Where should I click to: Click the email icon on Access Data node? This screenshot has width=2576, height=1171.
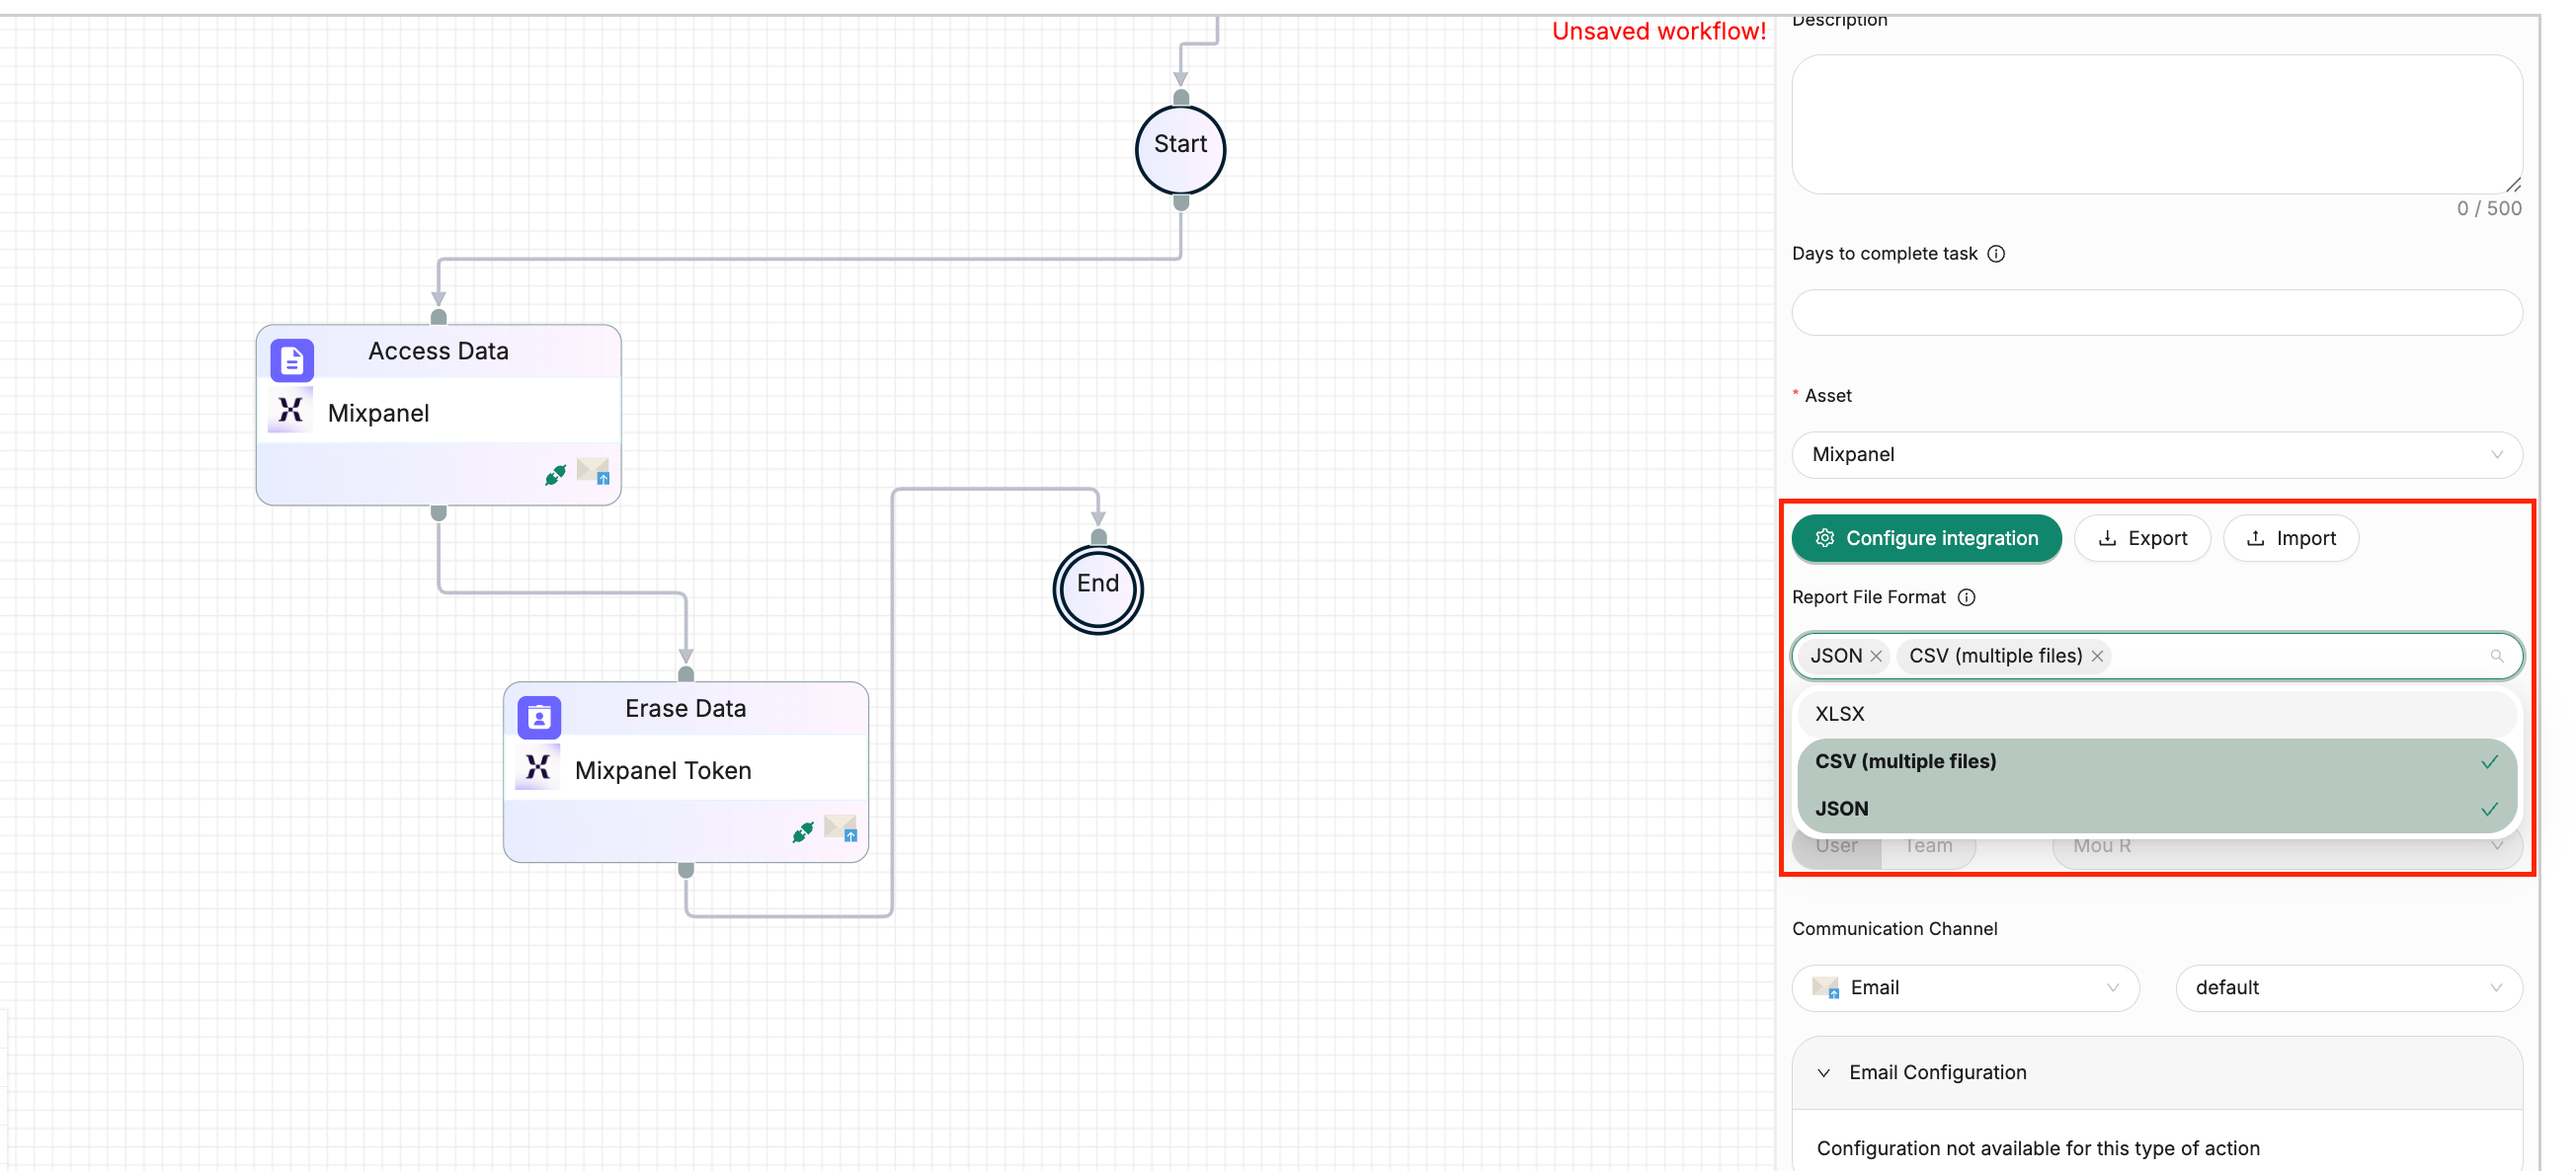click(x=593, y=470)
